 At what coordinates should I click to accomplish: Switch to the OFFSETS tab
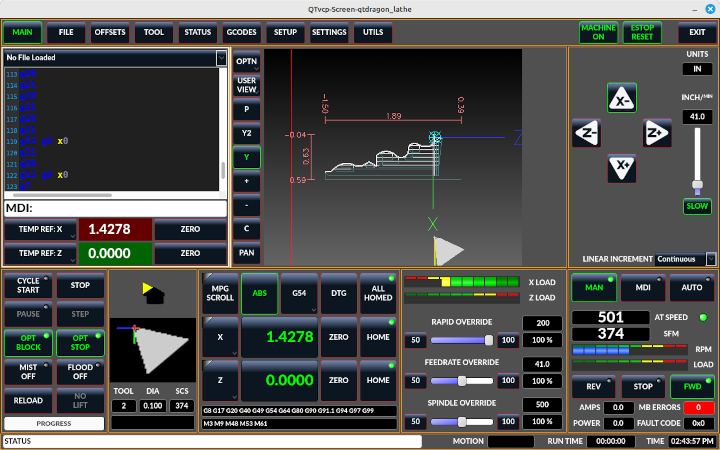[110, 32]
